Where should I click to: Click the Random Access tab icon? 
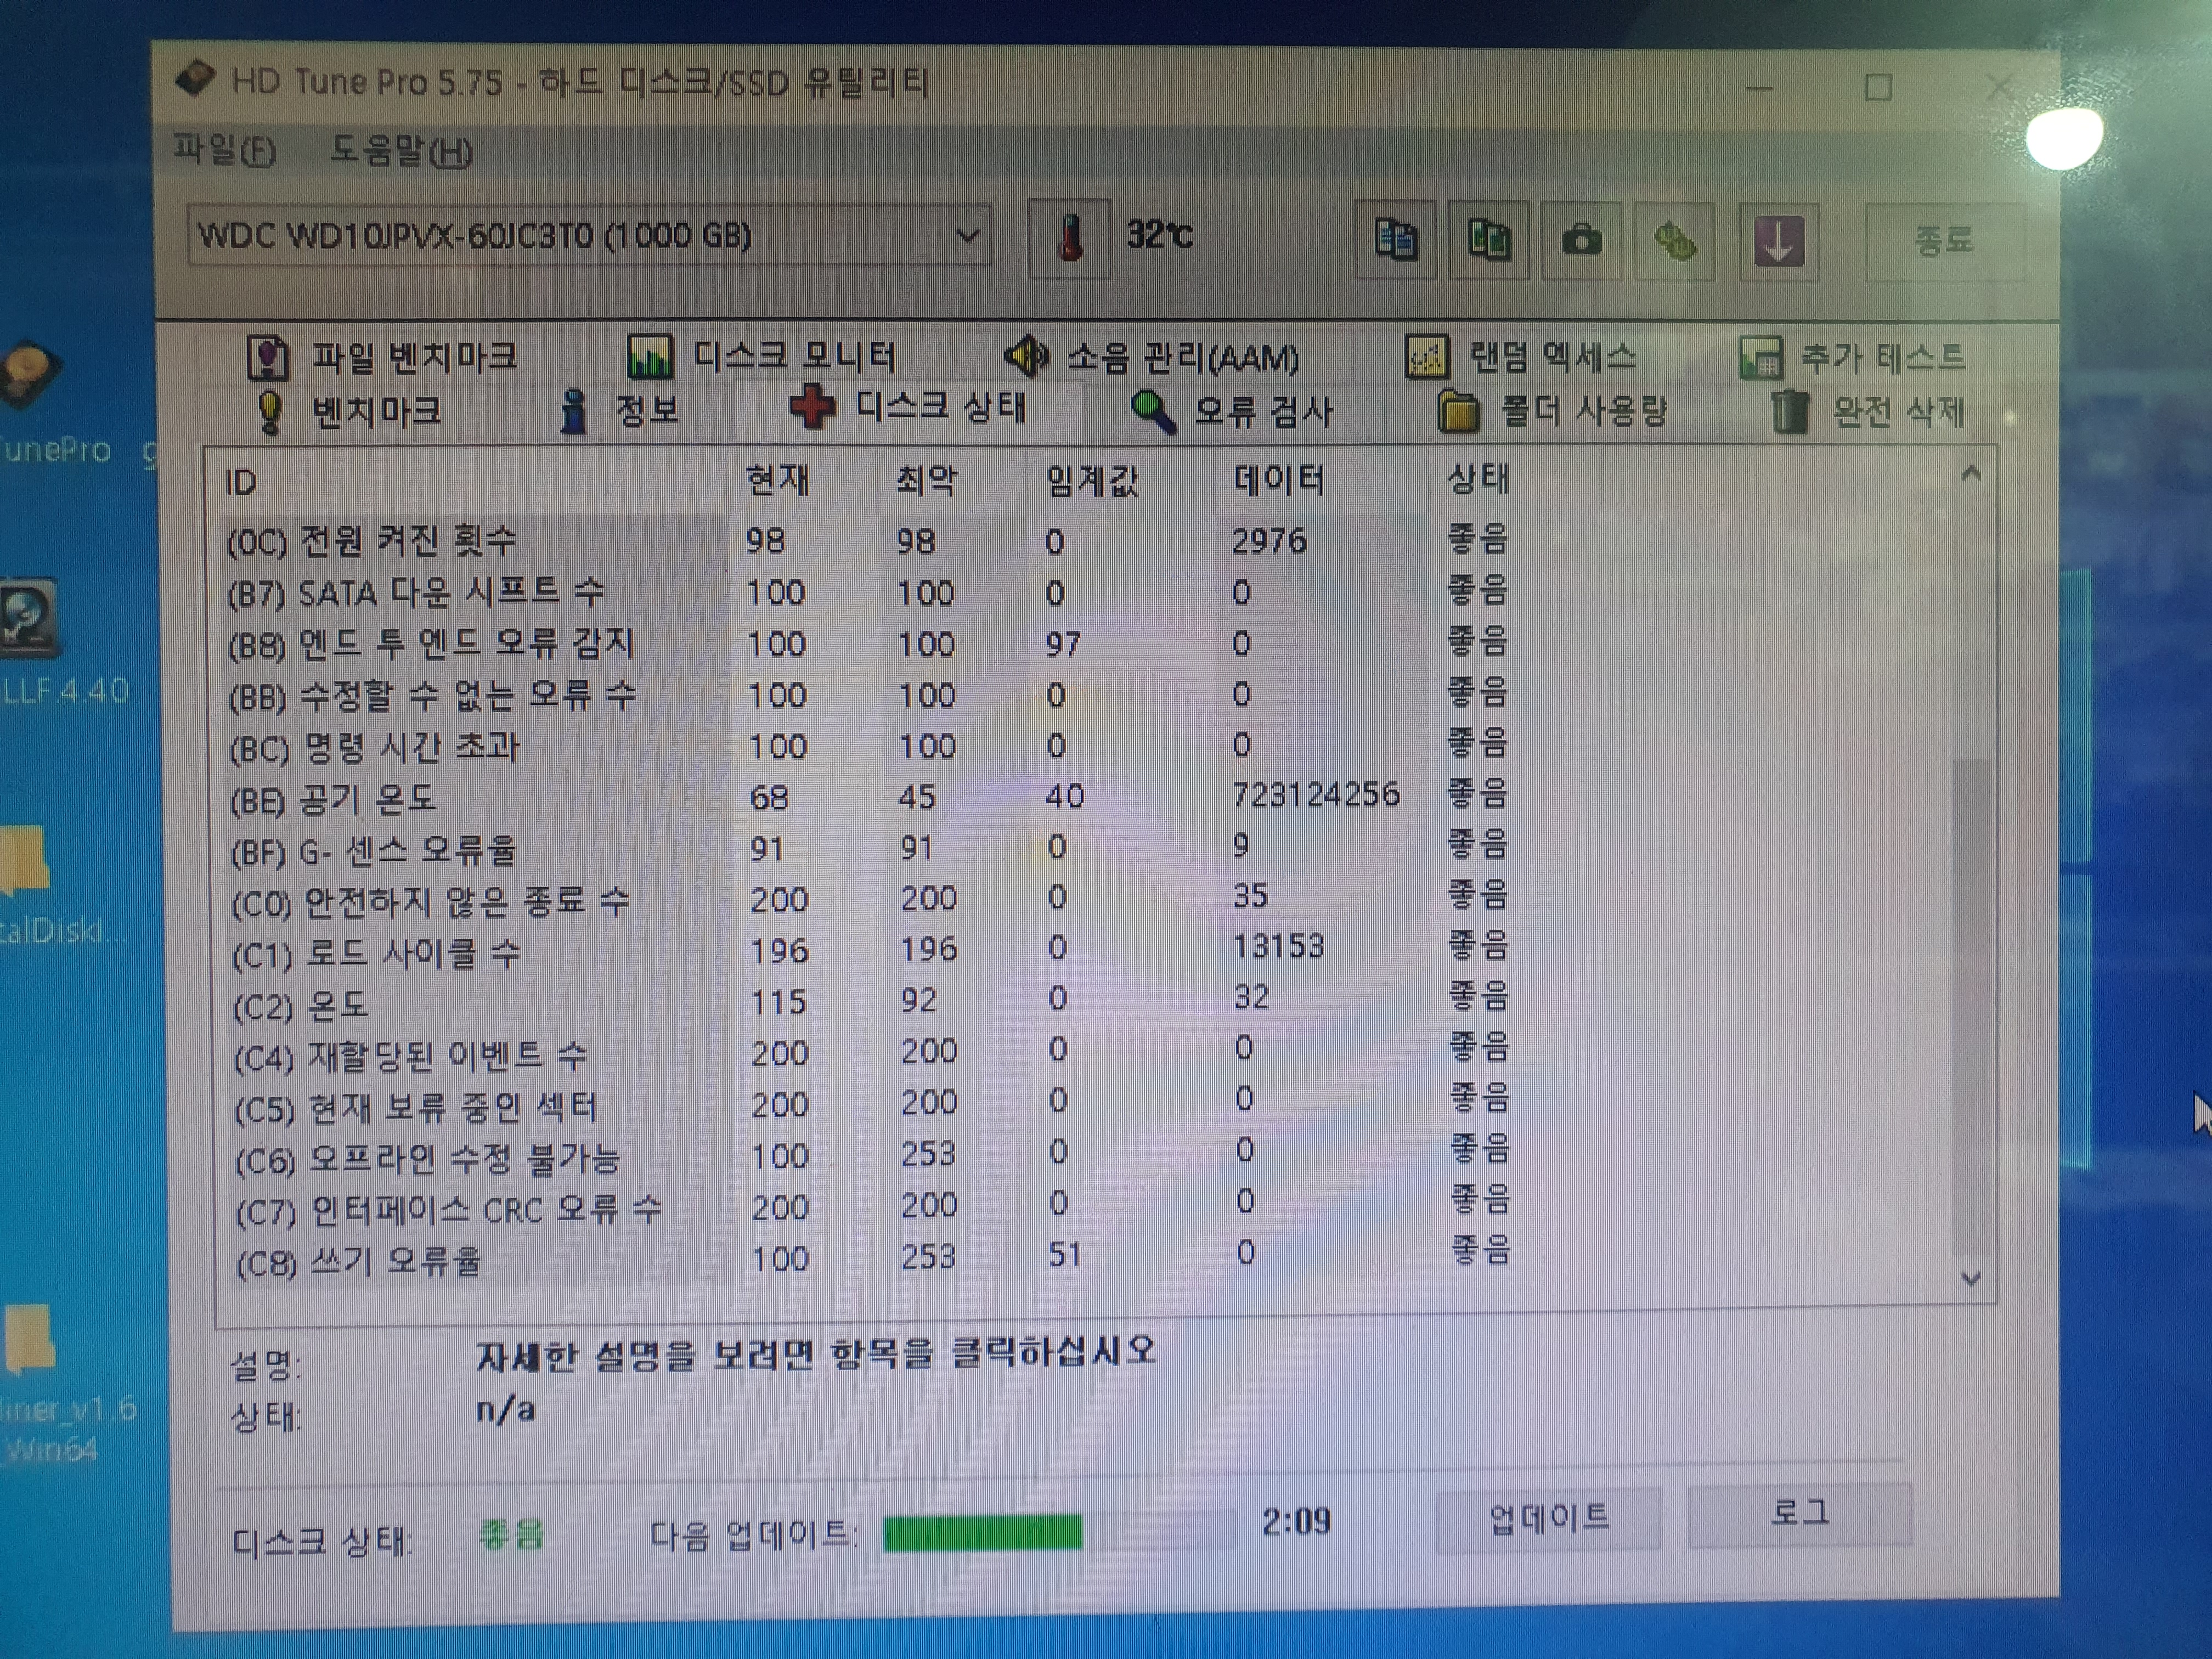pos(1427,357)
